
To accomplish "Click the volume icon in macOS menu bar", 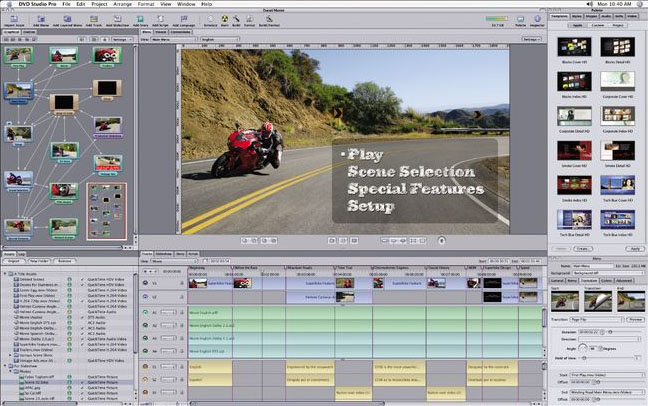I will tap(589, 4).
